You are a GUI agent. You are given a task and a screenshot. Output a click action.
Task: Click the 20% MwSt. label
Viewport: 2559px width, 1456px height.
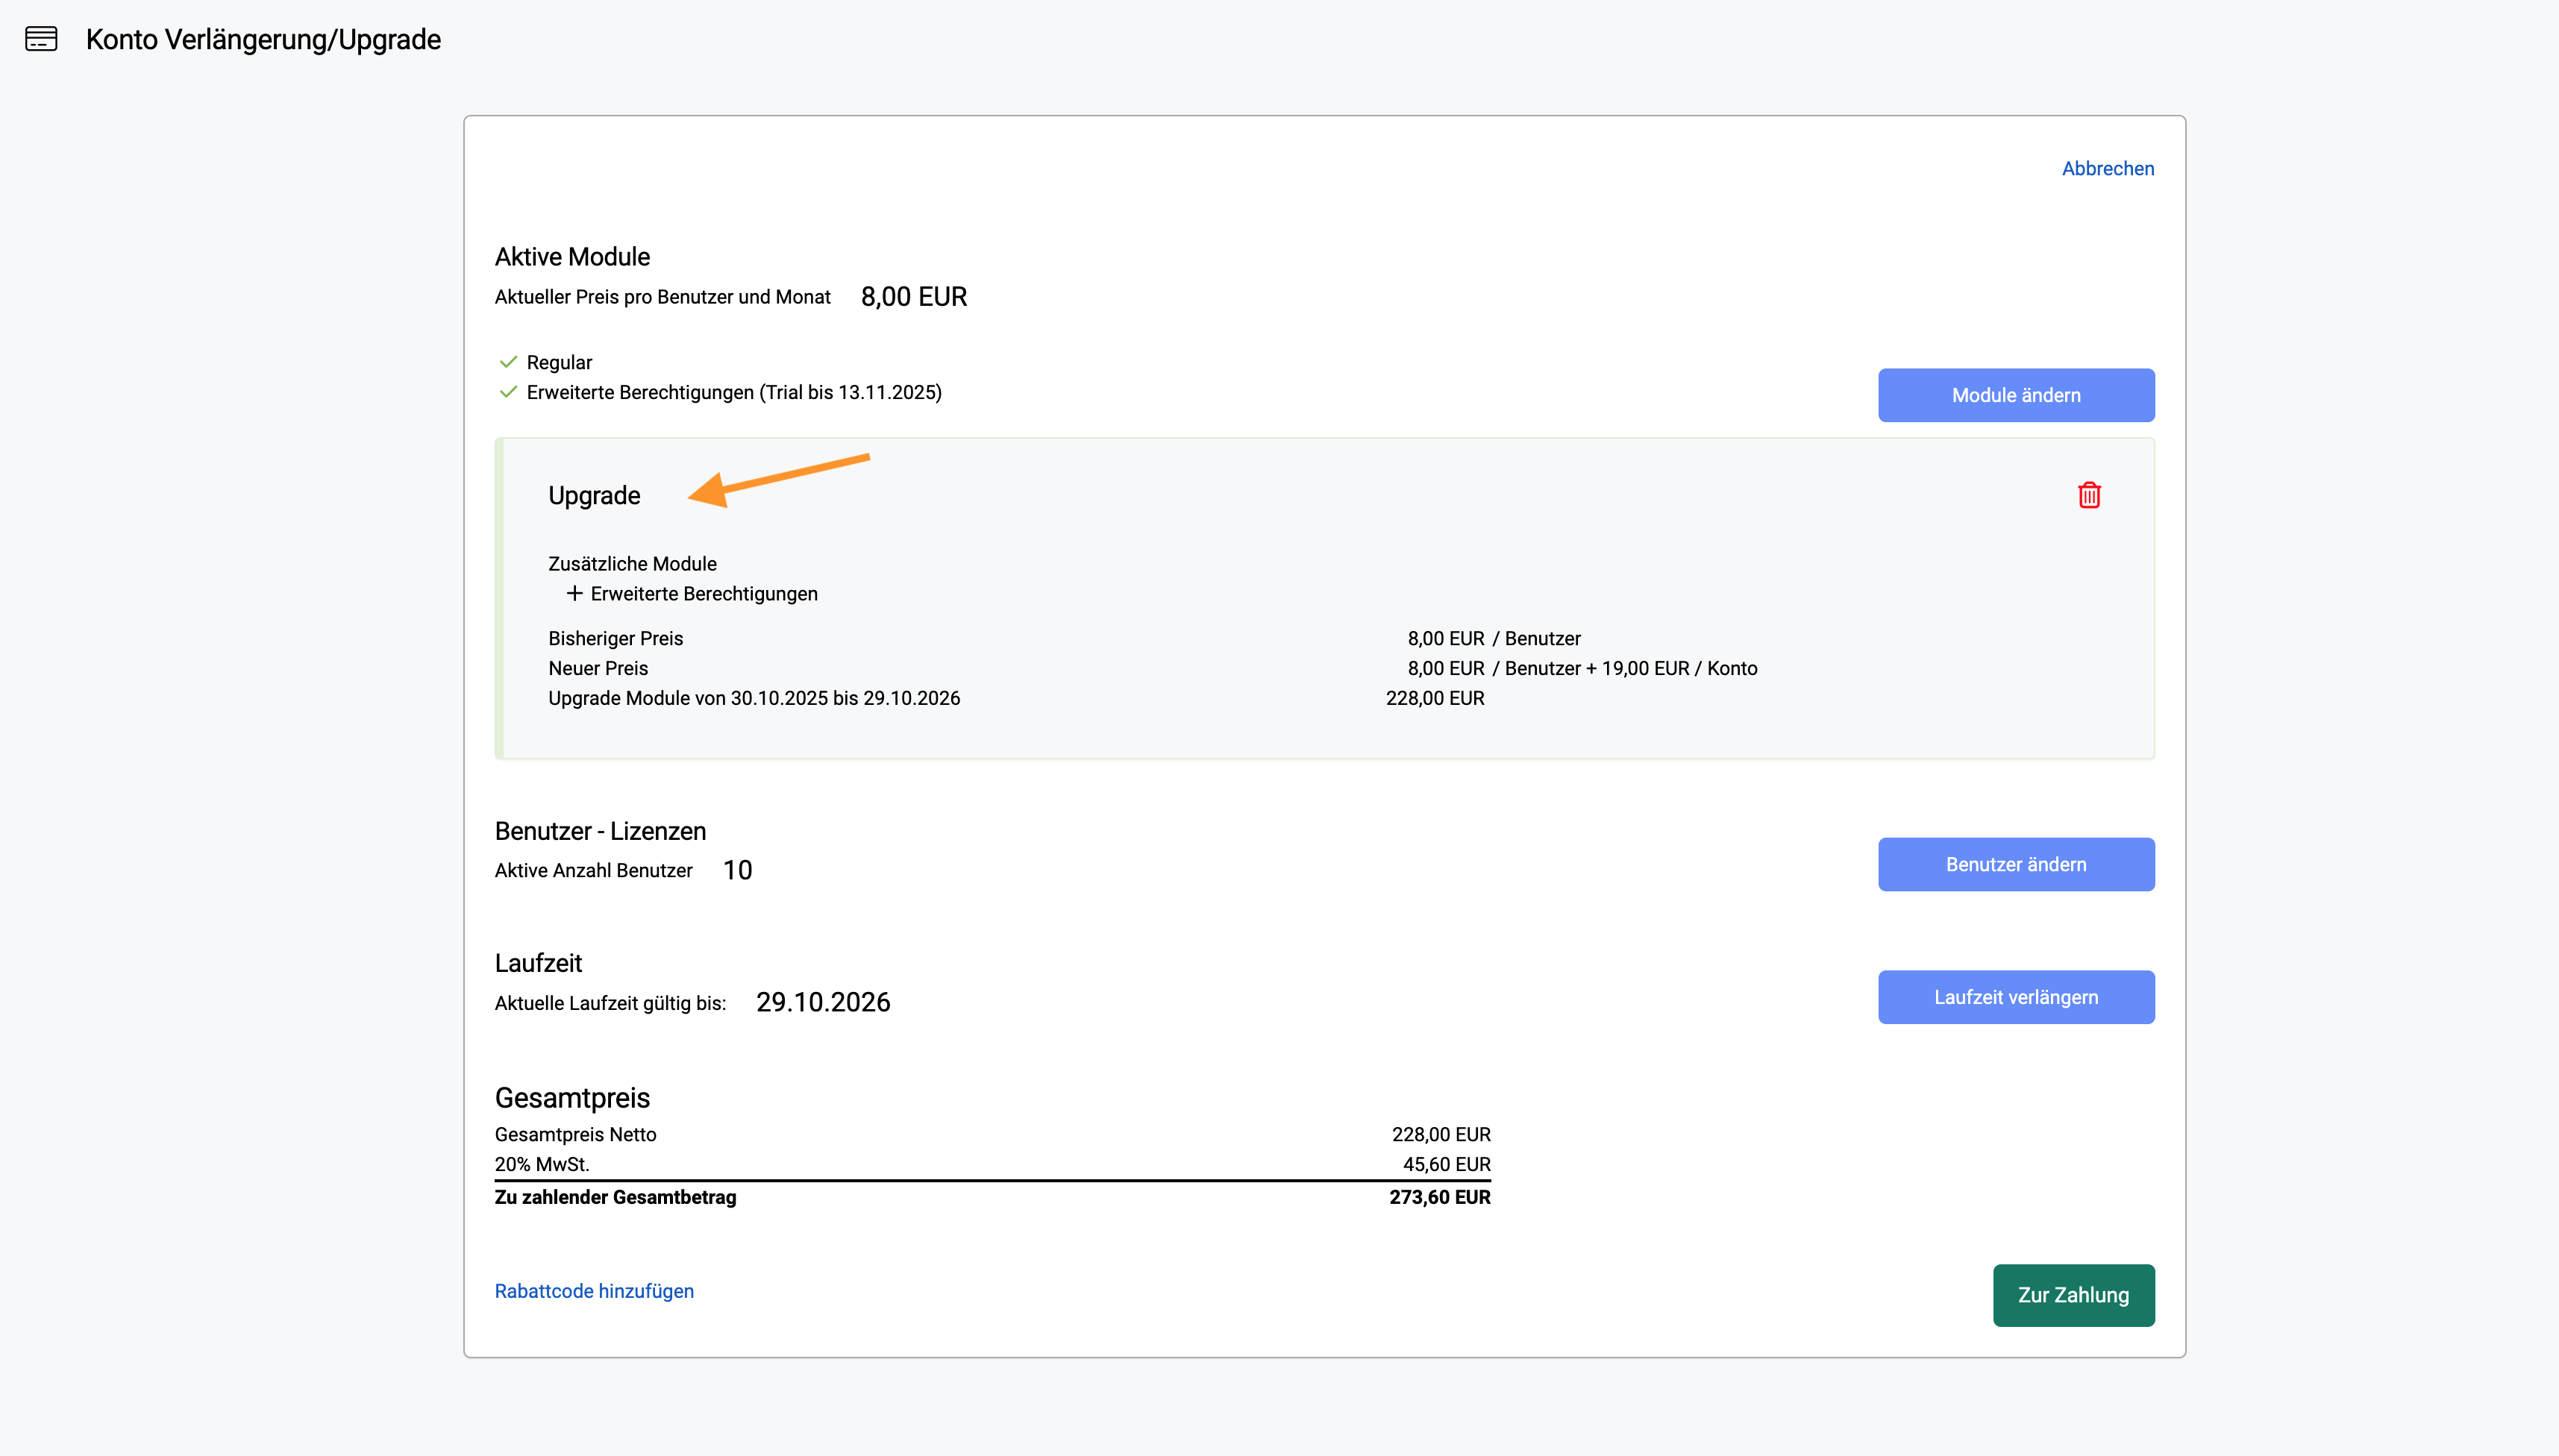tap(542, 1164)
